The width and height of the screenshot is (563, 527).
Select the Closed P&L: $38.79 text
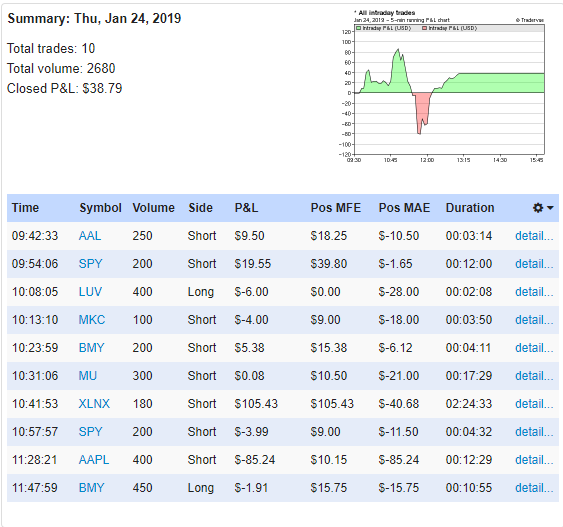[65, 88]
